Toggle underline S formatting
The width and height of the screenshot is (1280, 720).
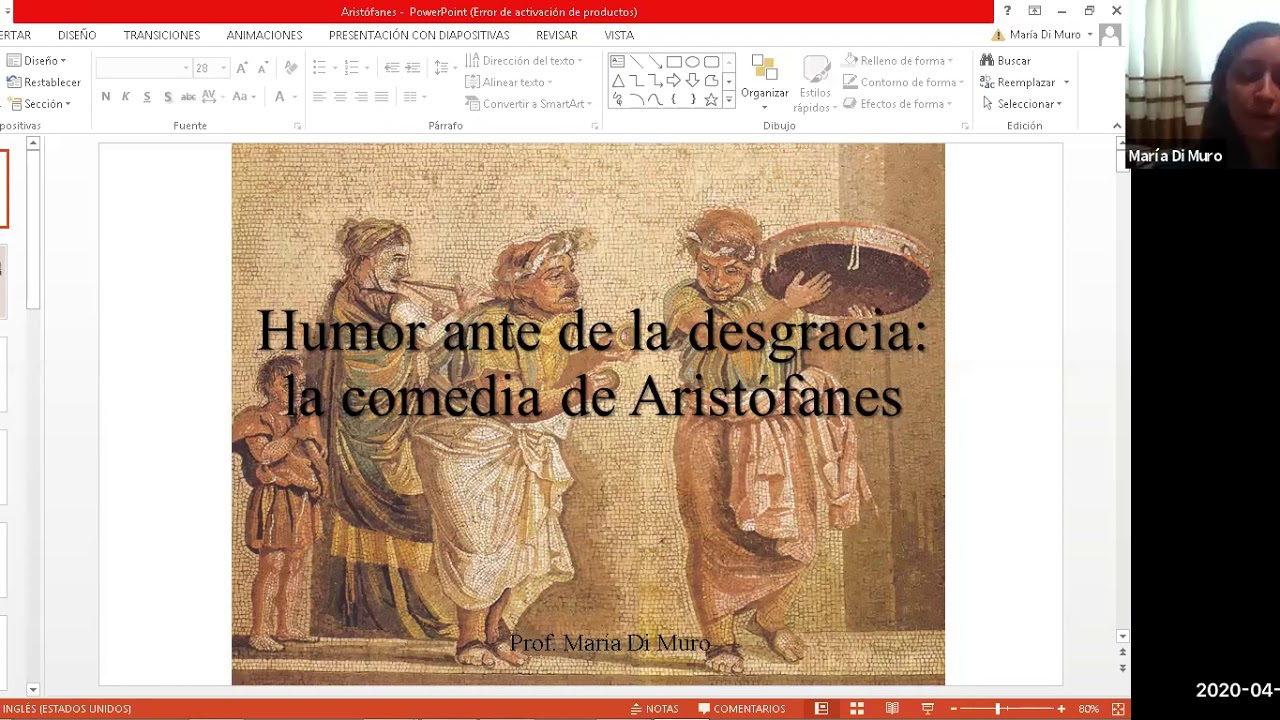point(146,97)
